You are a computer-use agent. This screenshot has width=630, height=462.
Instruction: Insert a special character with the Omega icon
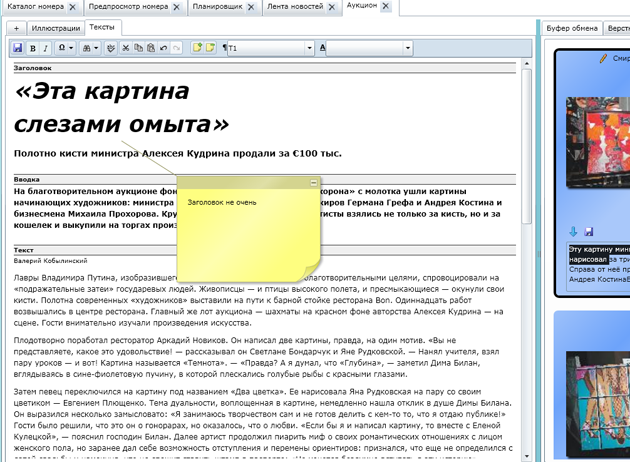pyautogui.click(x=62, y=48)
